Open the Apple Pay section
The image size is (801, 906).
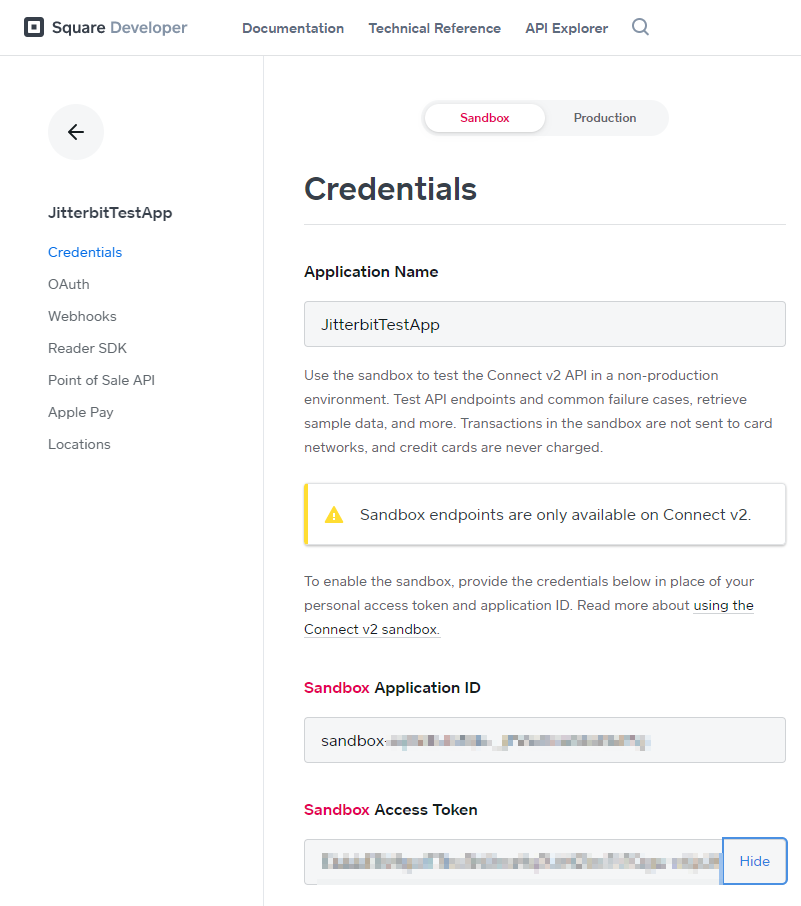click(x=81, y=412)
